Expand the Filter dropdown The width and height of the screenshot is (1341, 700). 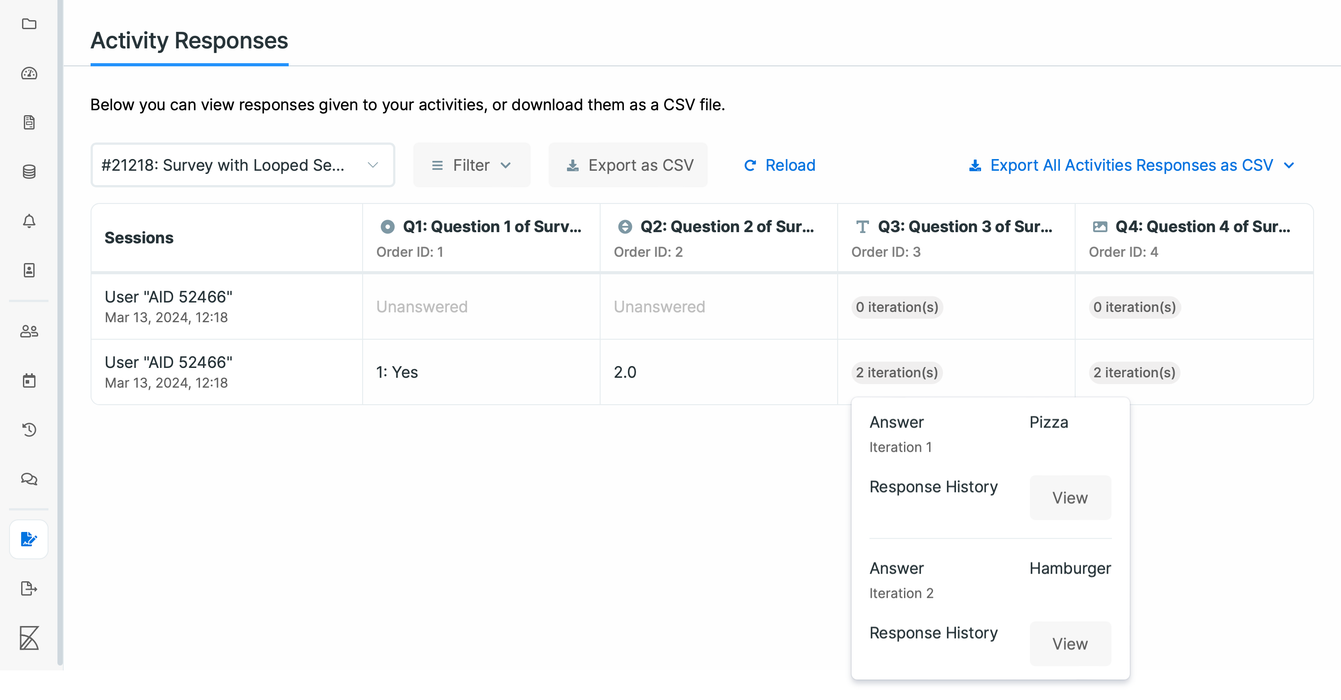pos(471,164)
